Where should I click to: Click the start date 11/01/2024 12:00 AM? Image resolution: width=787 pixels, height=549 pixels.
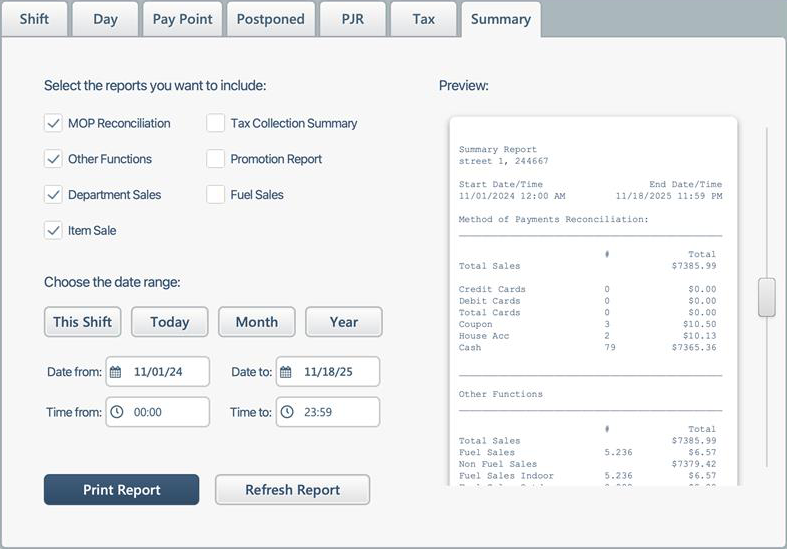coord(512,196)
